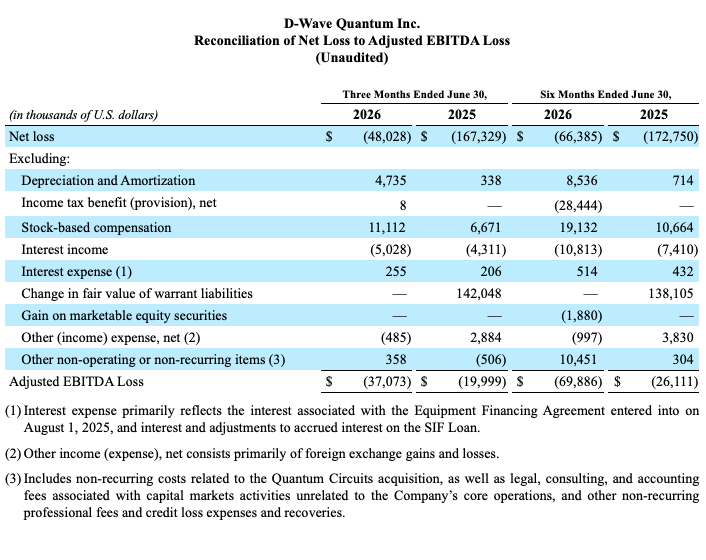Image resolution: width=706 pixels, height=560 pixels.
Task: Click 'Six Months Ended June 30,' header
Action: tap(606, 95)
